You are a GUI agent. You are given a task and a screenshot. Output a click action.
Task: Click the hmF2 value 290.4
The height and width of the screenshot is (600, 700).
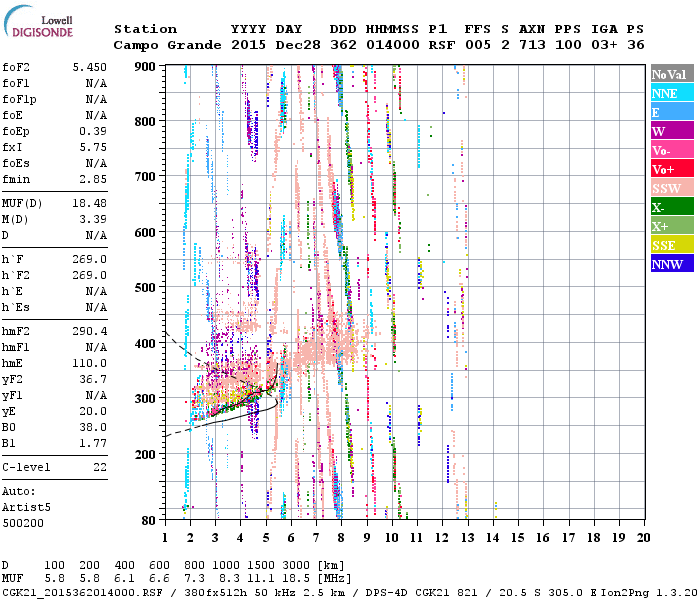(89, 331)
